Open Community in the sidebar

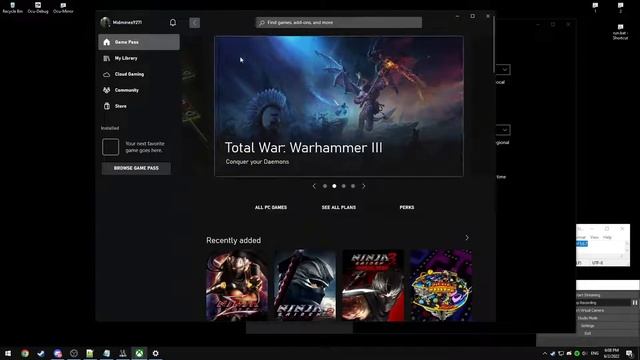(139, 90)
